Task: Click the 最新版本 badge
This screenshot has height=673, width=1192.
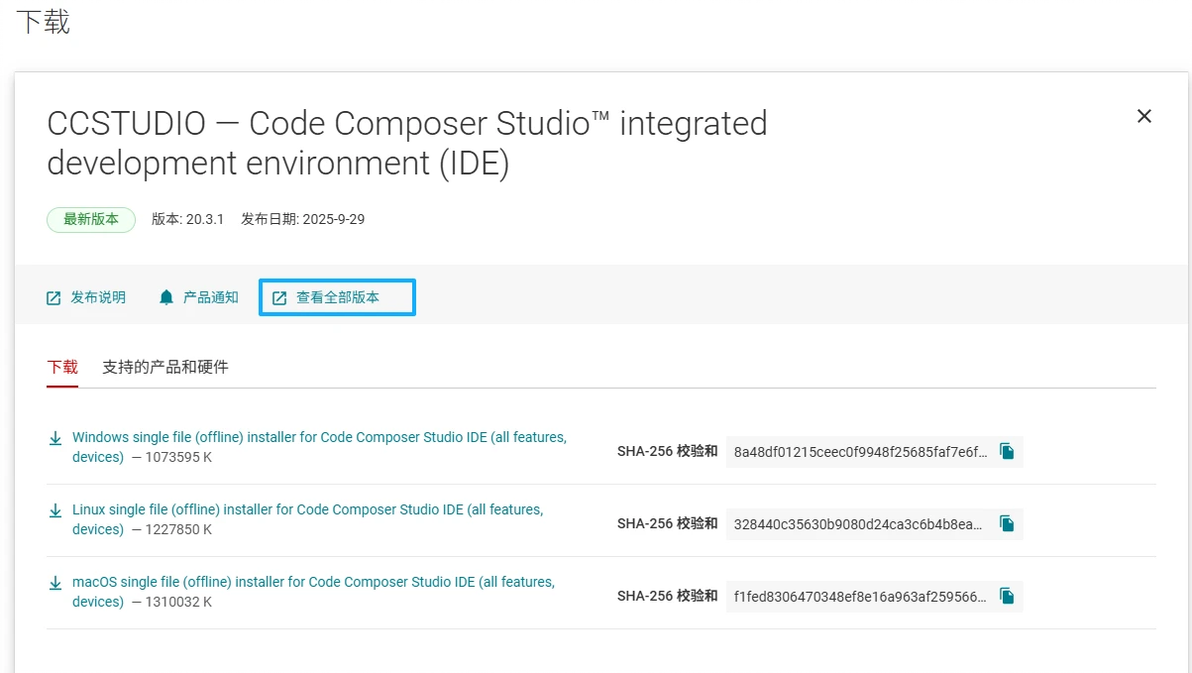Action: (x=91, y=219)
